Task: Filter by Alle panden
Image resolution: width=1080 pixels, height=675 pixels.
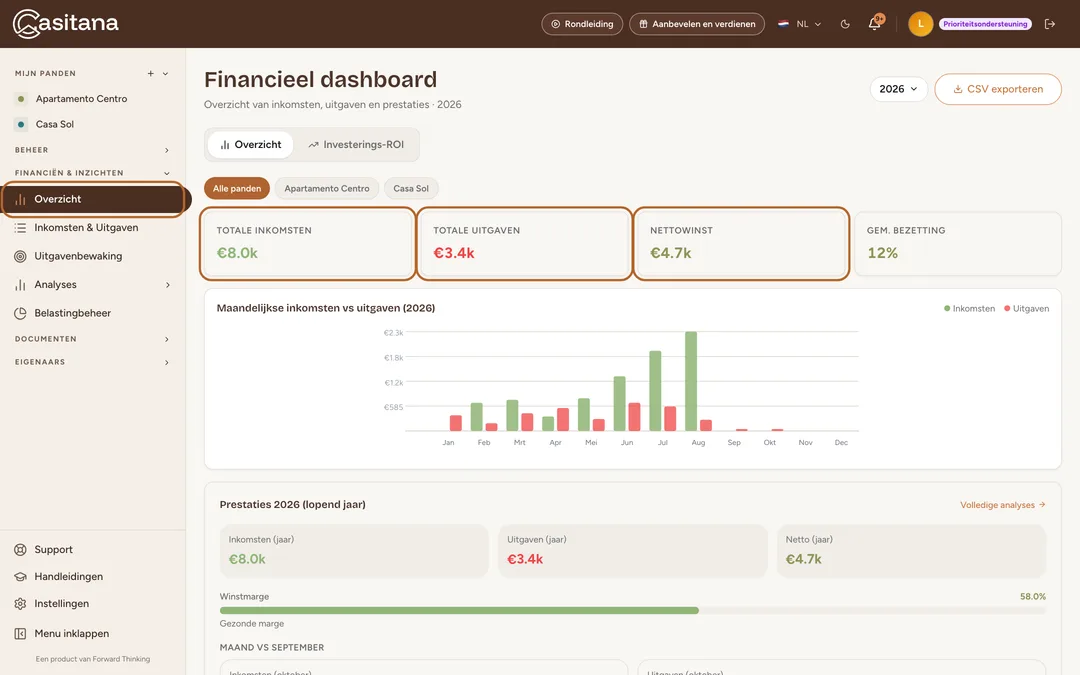Action: click(x=237, y=188)
